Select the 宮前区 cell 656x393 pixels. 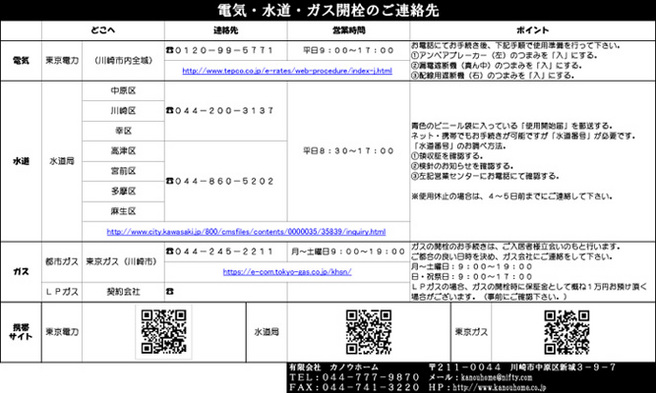(123, 171)
